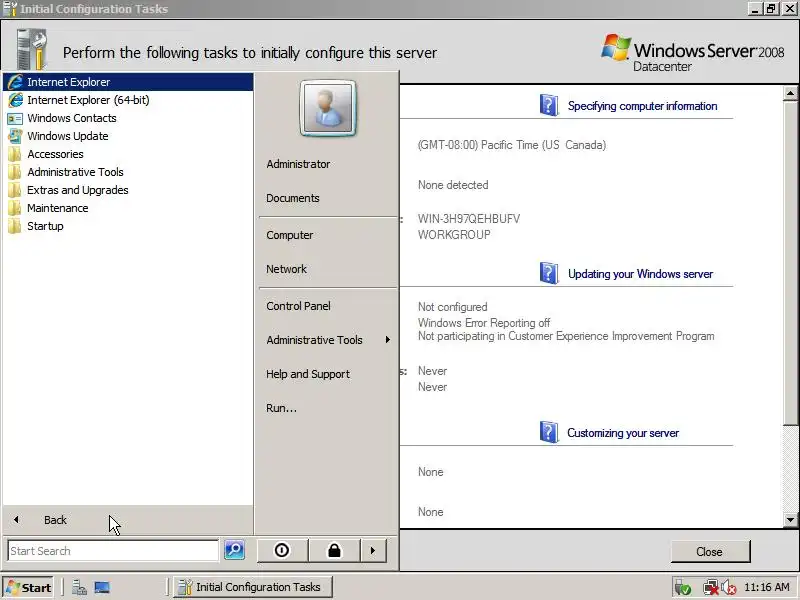
Task: Launch Windows Update shortcut icon
Action: point(15,136)
